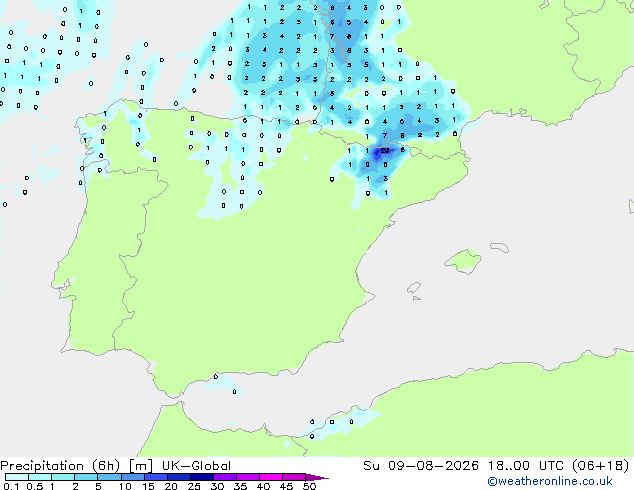Open the weatheronline.co.uk link

[x=550, y=481]
